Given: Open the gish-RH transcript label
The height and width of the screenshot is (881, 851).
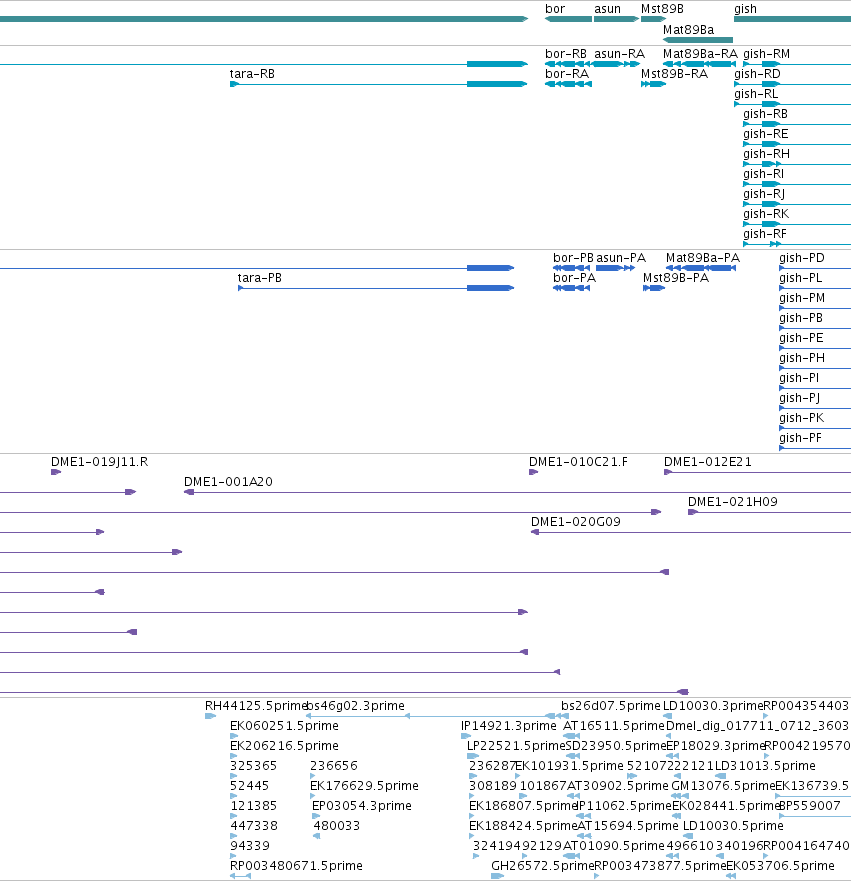Looking at the screenshot, I should click(766, 154).
